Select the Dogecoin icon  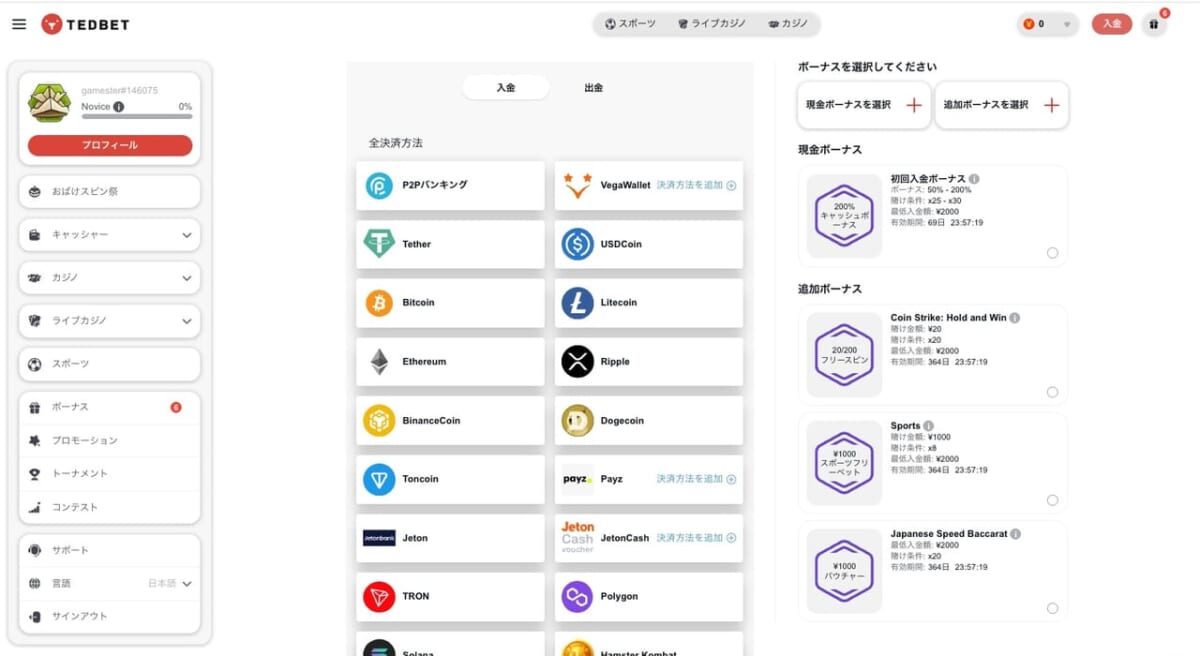pos(577,421)
